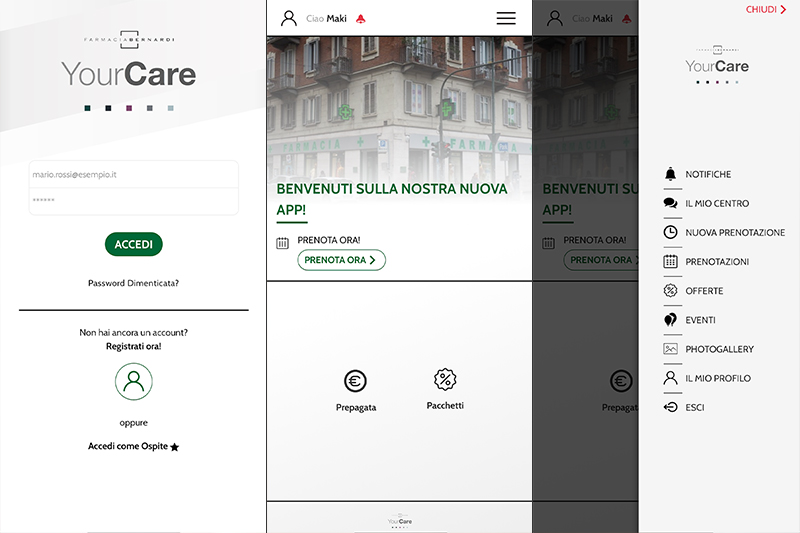Image resolution: width=800 pixels, height=533 pixels.
Task: Open IL MIO CENTRO menu item
Action: 717,204
